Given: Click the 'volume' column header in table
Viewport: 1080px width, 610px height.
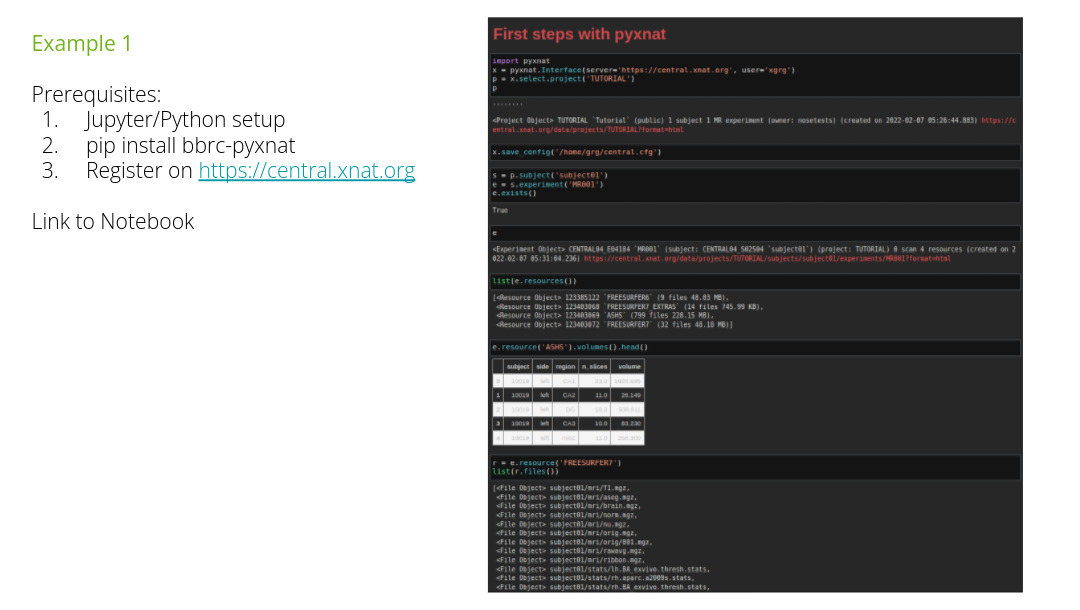Looking at the screenshot, I should [x=629, y=367].
